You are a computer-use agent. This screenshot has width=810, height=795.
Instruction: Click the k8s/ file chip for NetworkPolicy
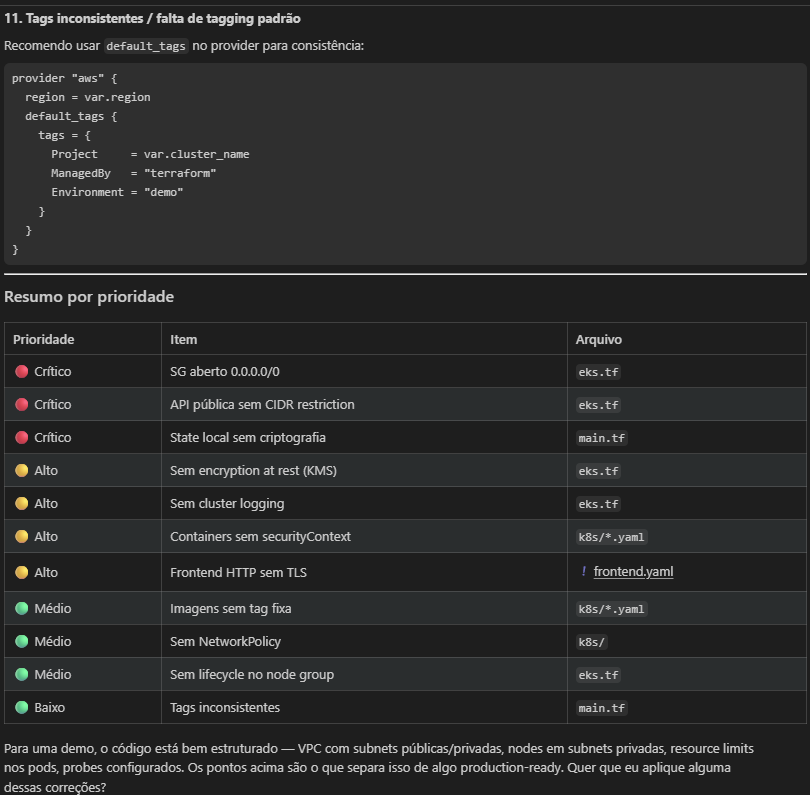coord(592,642)
